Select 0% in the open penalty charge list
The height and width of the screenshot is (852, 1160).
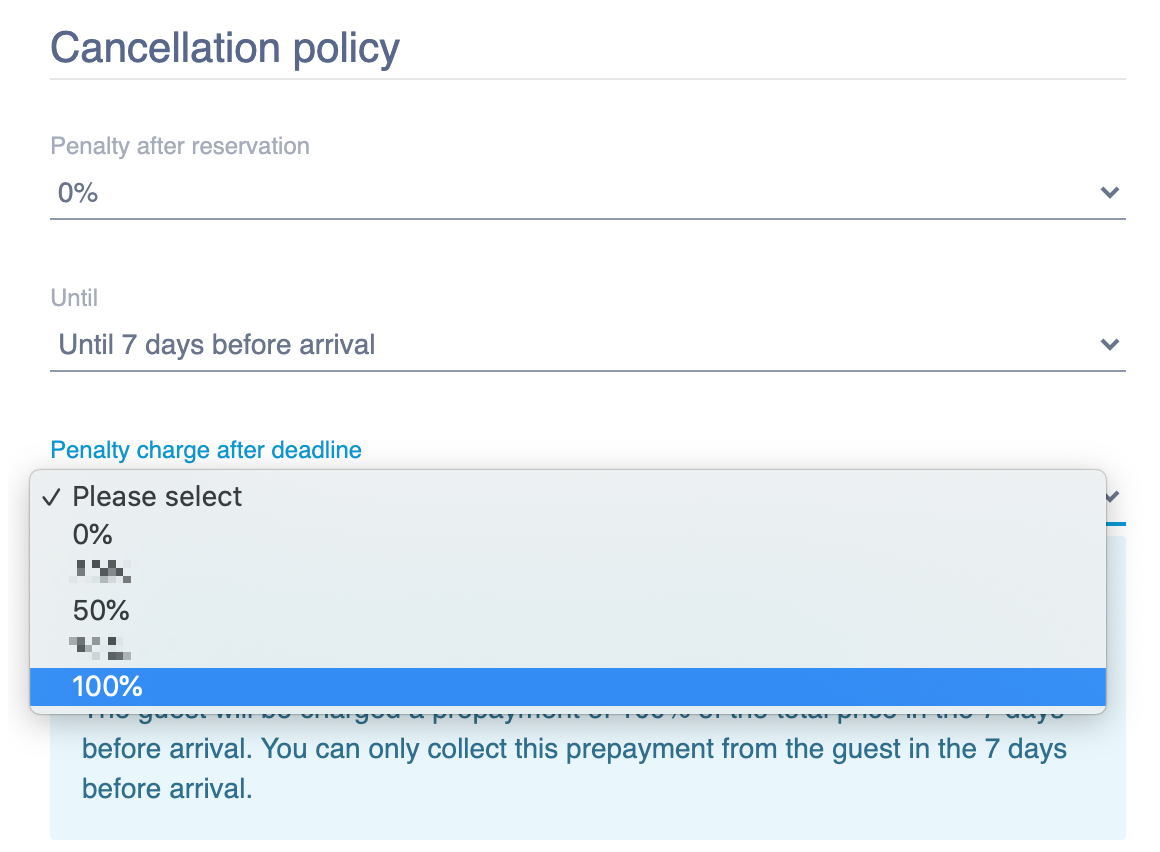(93, 534)
